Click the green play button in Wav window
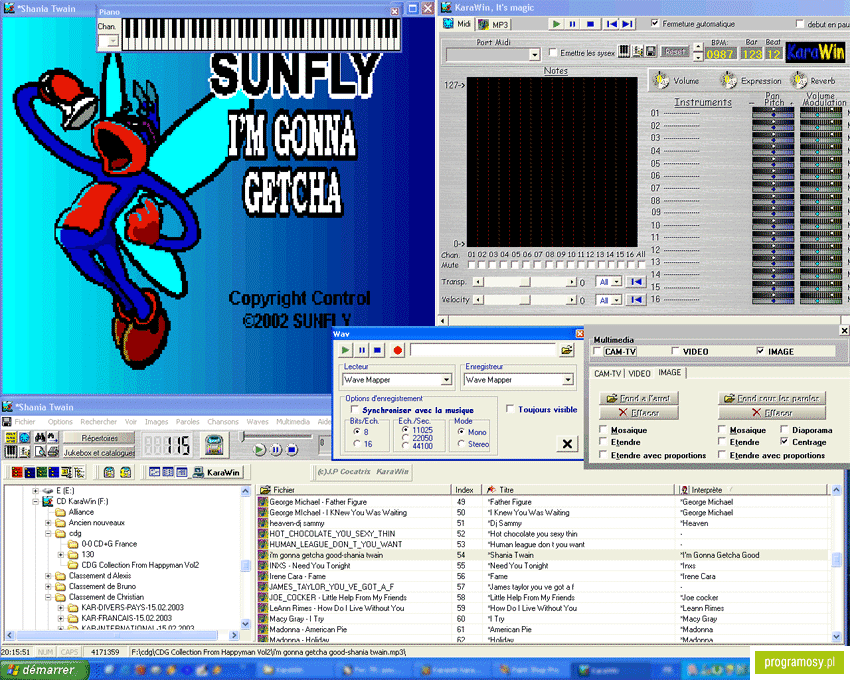 (x=345, y=350)
